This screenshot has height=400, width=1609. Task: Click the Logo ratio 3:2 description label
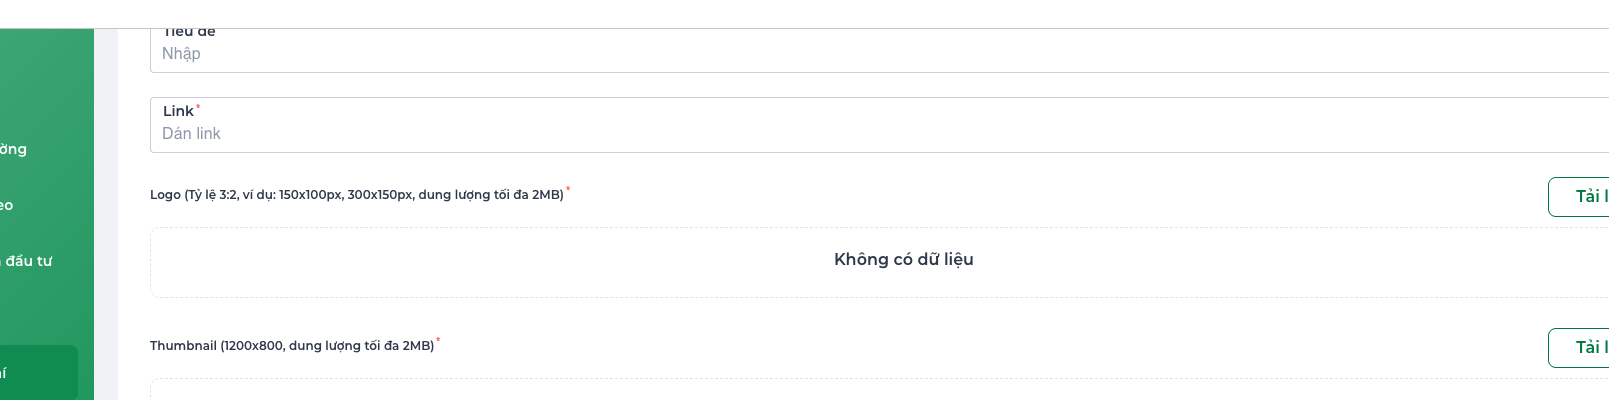356,195
